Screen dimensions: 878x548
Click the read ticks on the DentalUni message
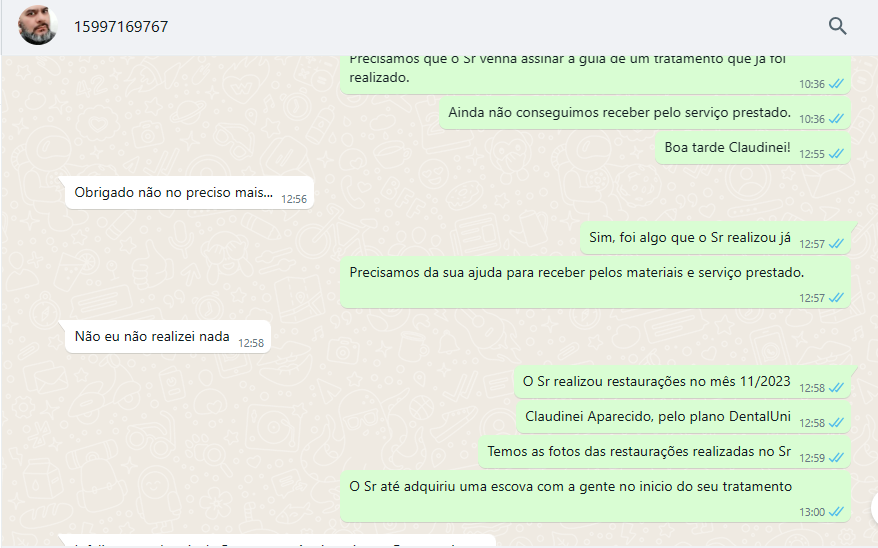pyautogui.click(x=836, y=423)
